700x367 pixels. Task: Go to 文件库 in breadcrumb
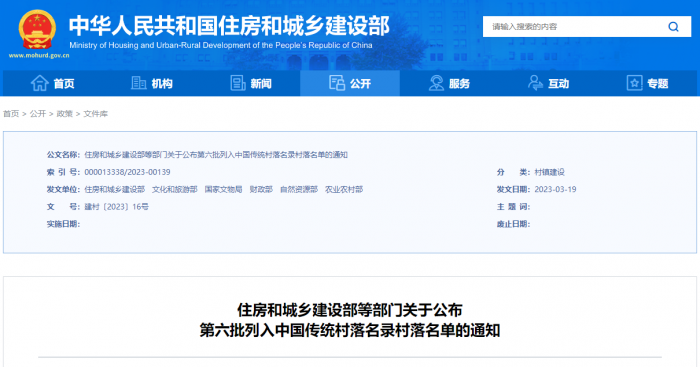coord(96,114)
